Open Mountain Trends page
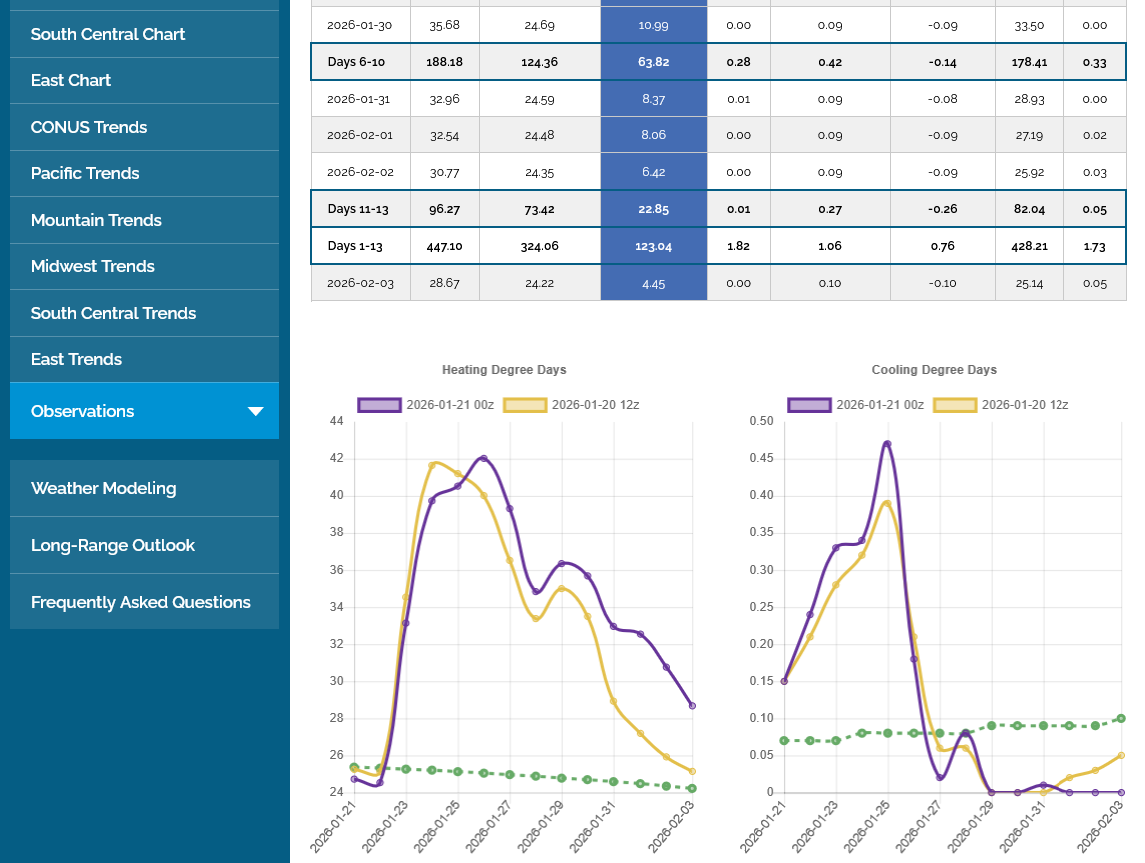Image resolution: width=1145 pixels, height=863 pixels. tap(96, 220)
